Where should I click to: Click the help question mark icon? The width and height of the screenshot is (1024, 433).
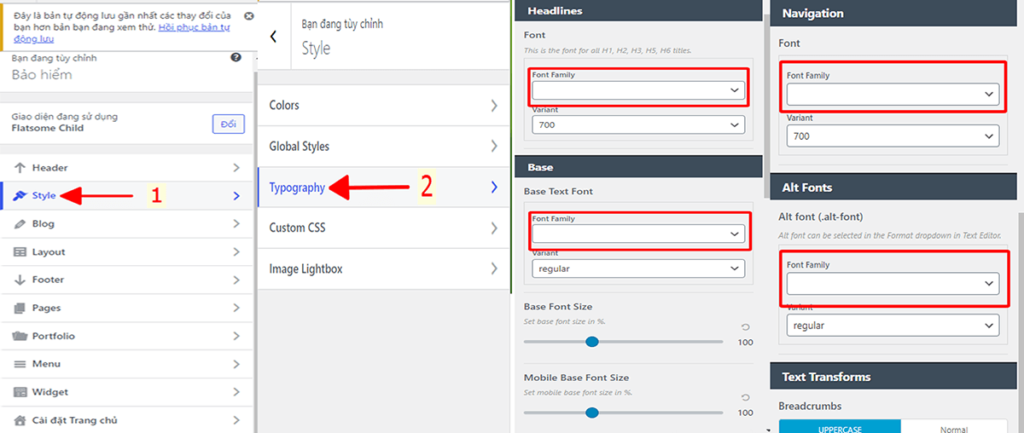236,57
